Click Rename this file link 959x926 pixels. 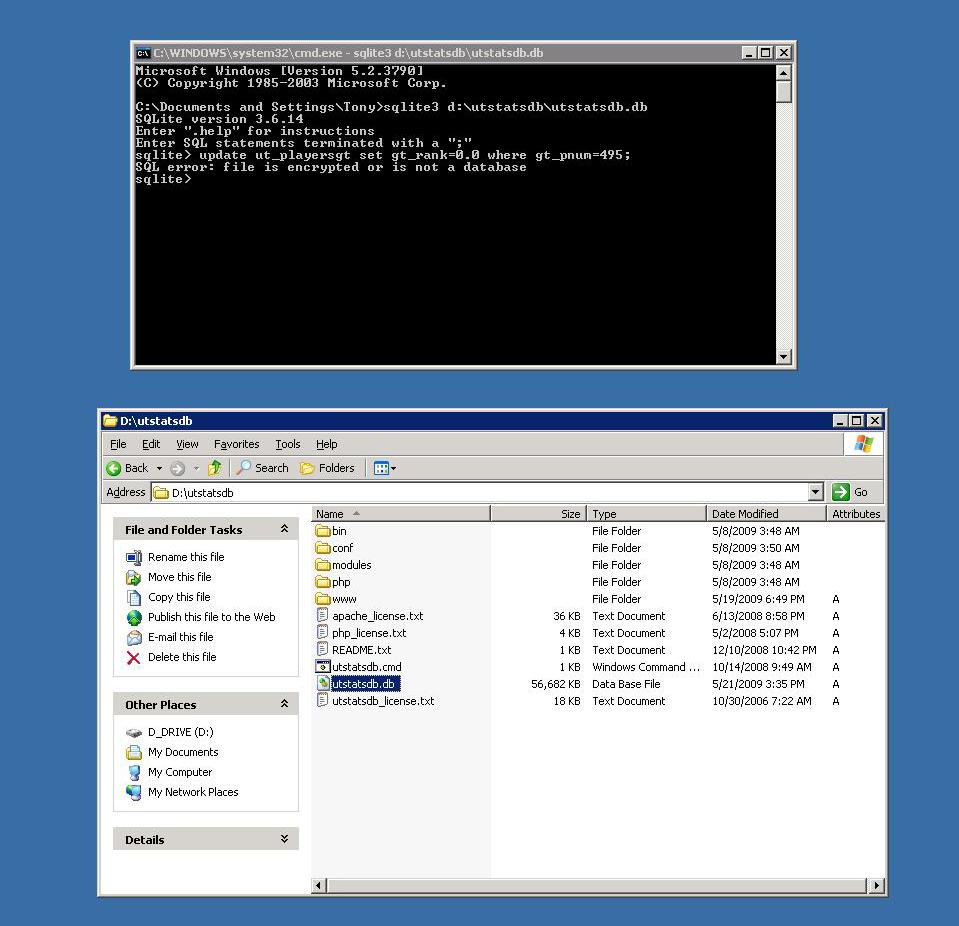(186, 557)
